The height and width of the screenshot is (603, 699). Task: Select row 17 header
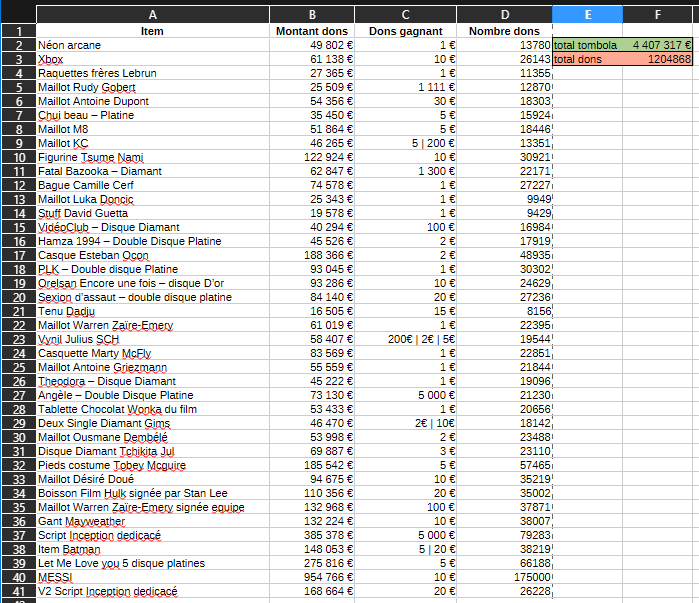[x=19, y=255]
